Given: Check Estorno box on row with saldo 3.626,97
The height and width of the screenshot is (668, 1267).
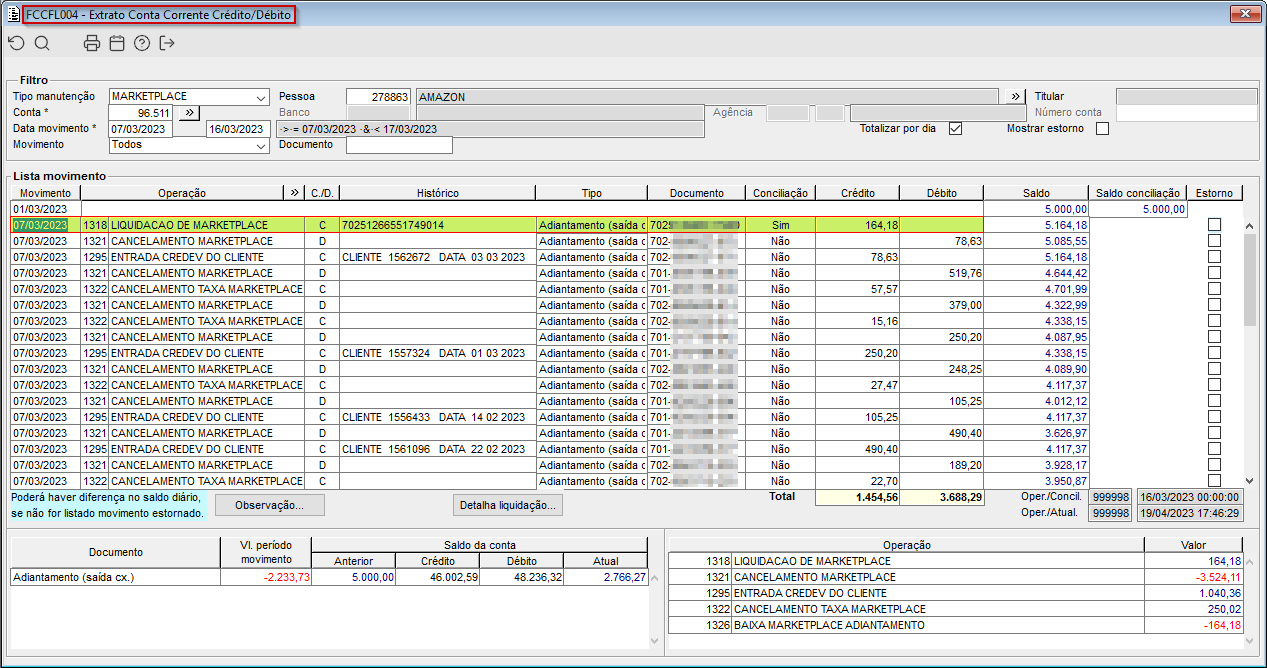Looking at the screenshot, I should [x=1214, y=433].
